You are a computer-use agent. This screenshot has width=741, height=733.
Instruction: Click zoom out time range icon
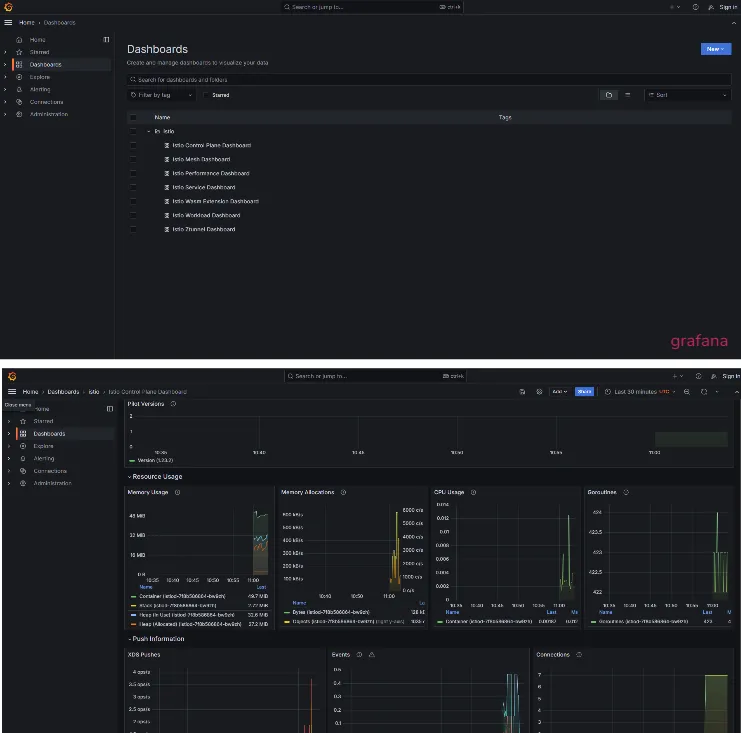[687, 392]
